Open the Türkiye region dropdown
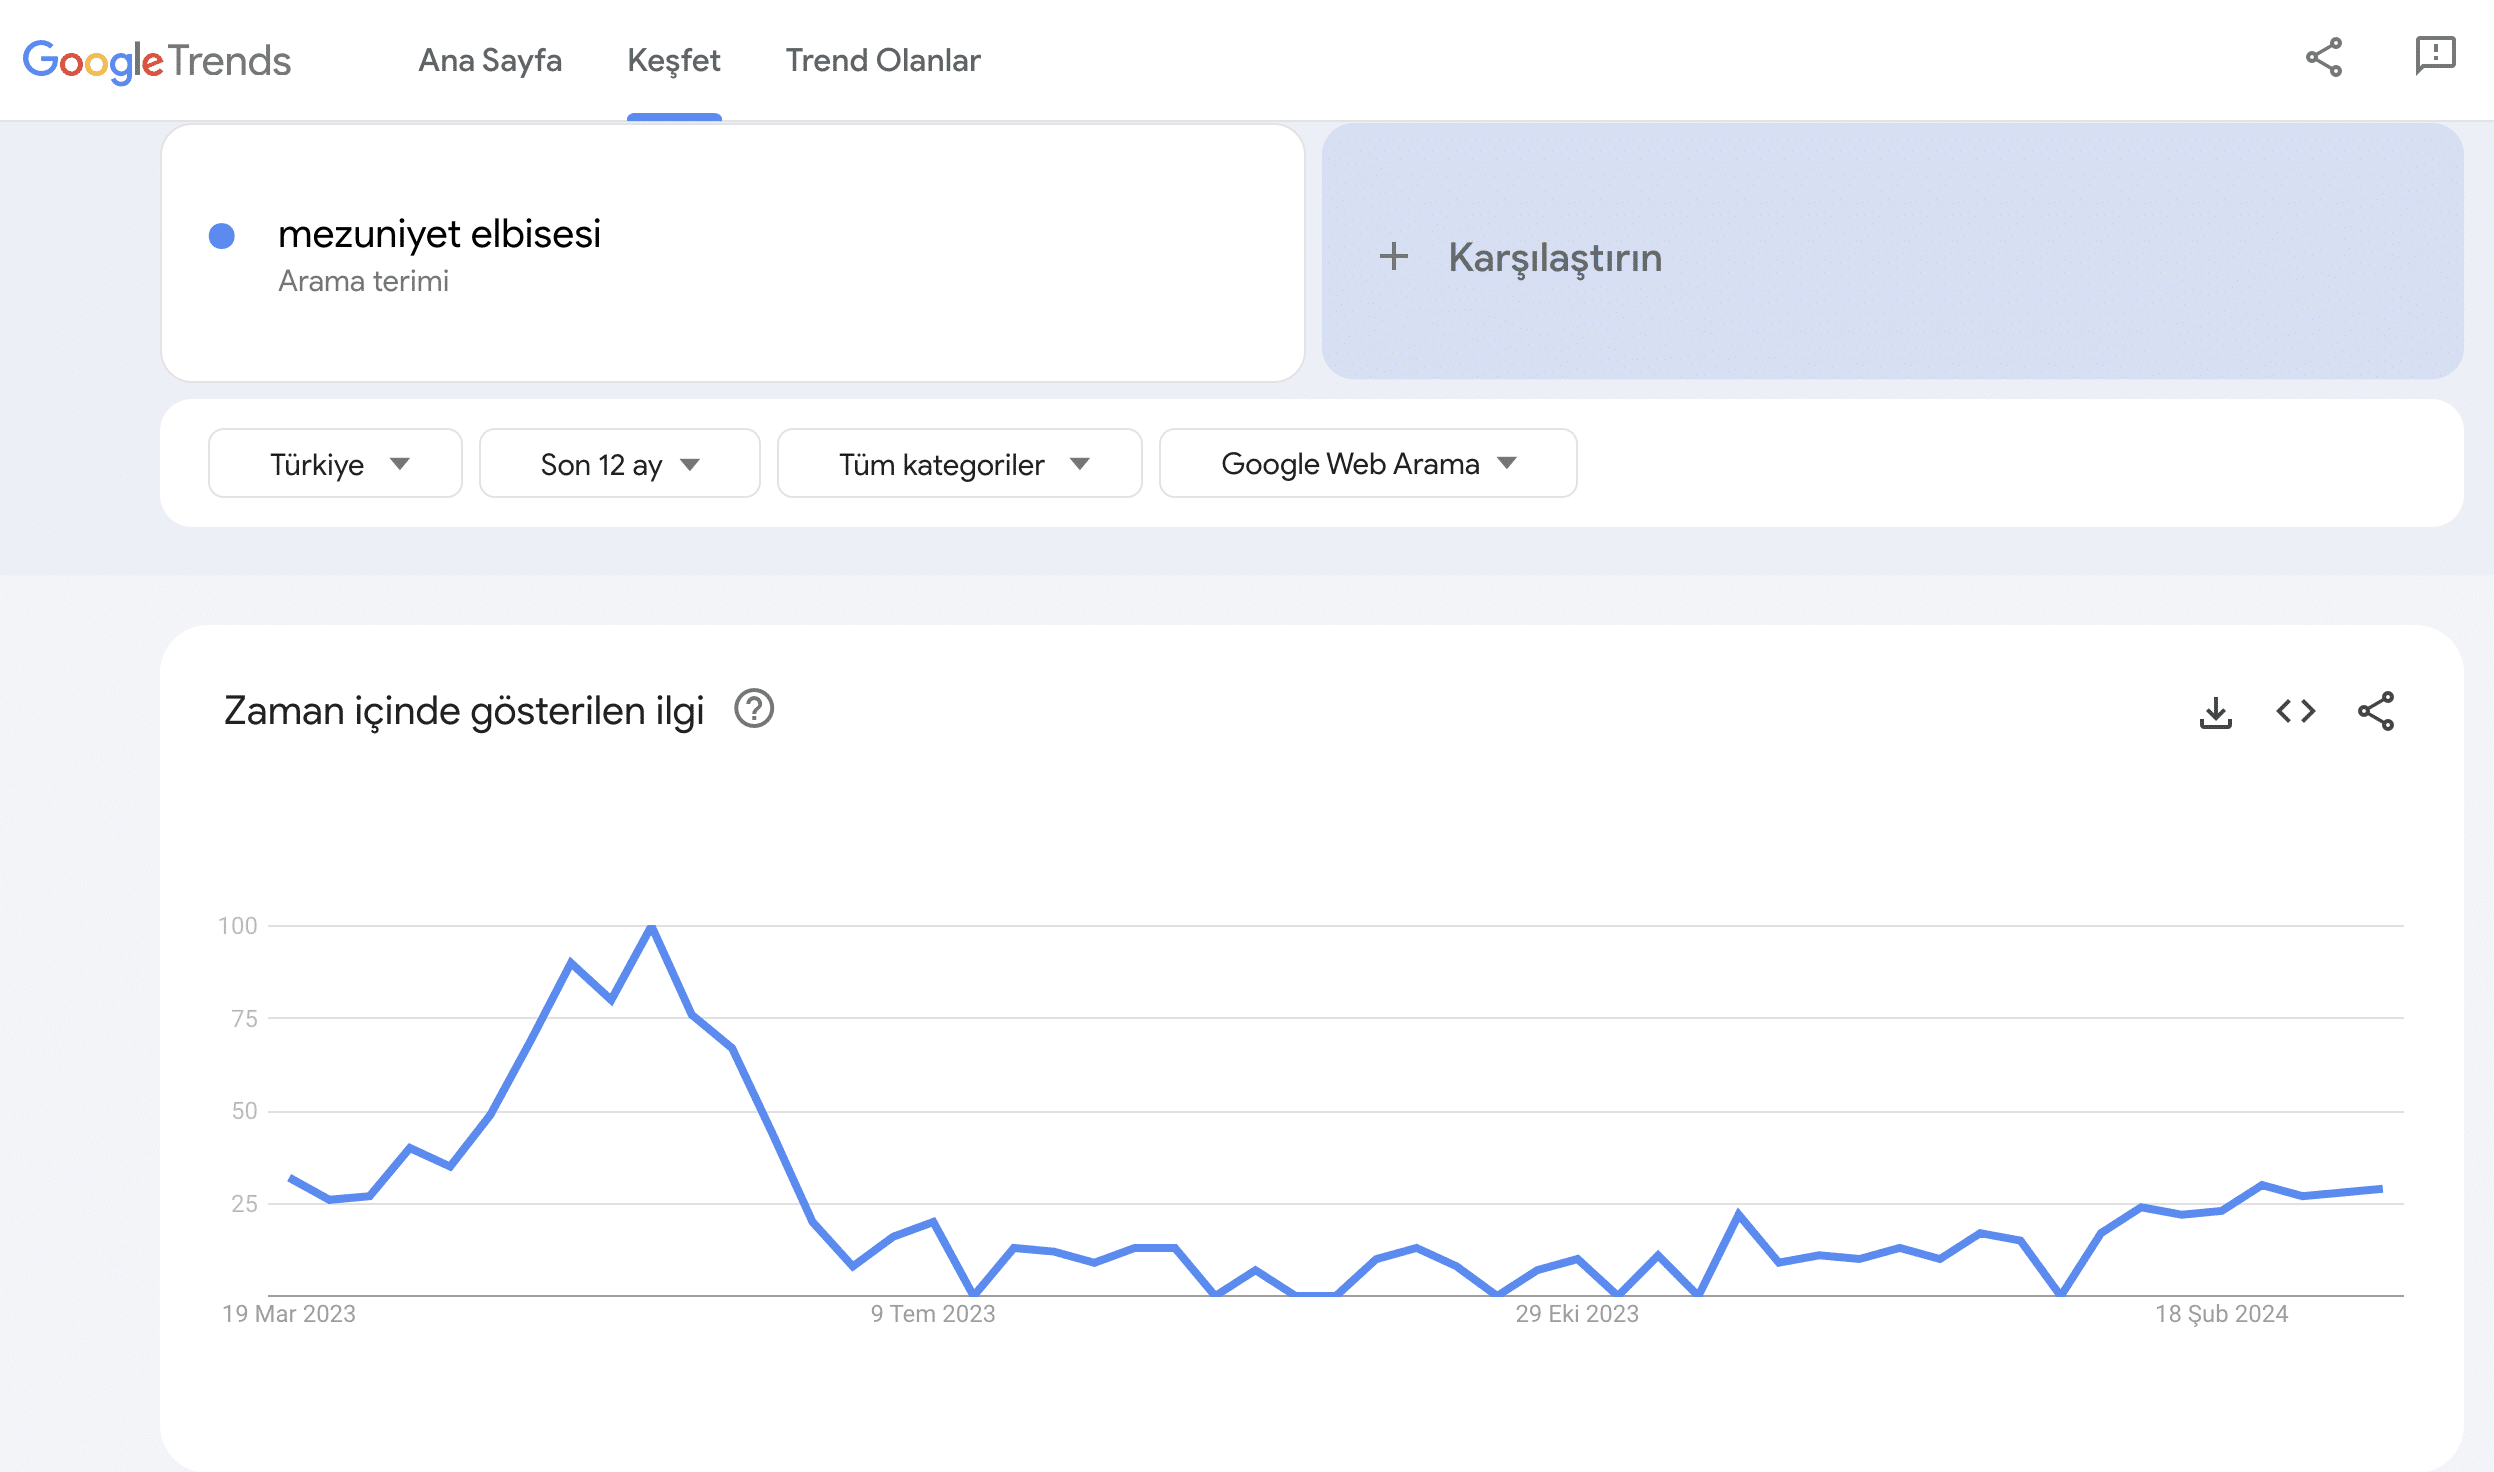Screen dimensions: 2494x1472 (x=335, y=463)
